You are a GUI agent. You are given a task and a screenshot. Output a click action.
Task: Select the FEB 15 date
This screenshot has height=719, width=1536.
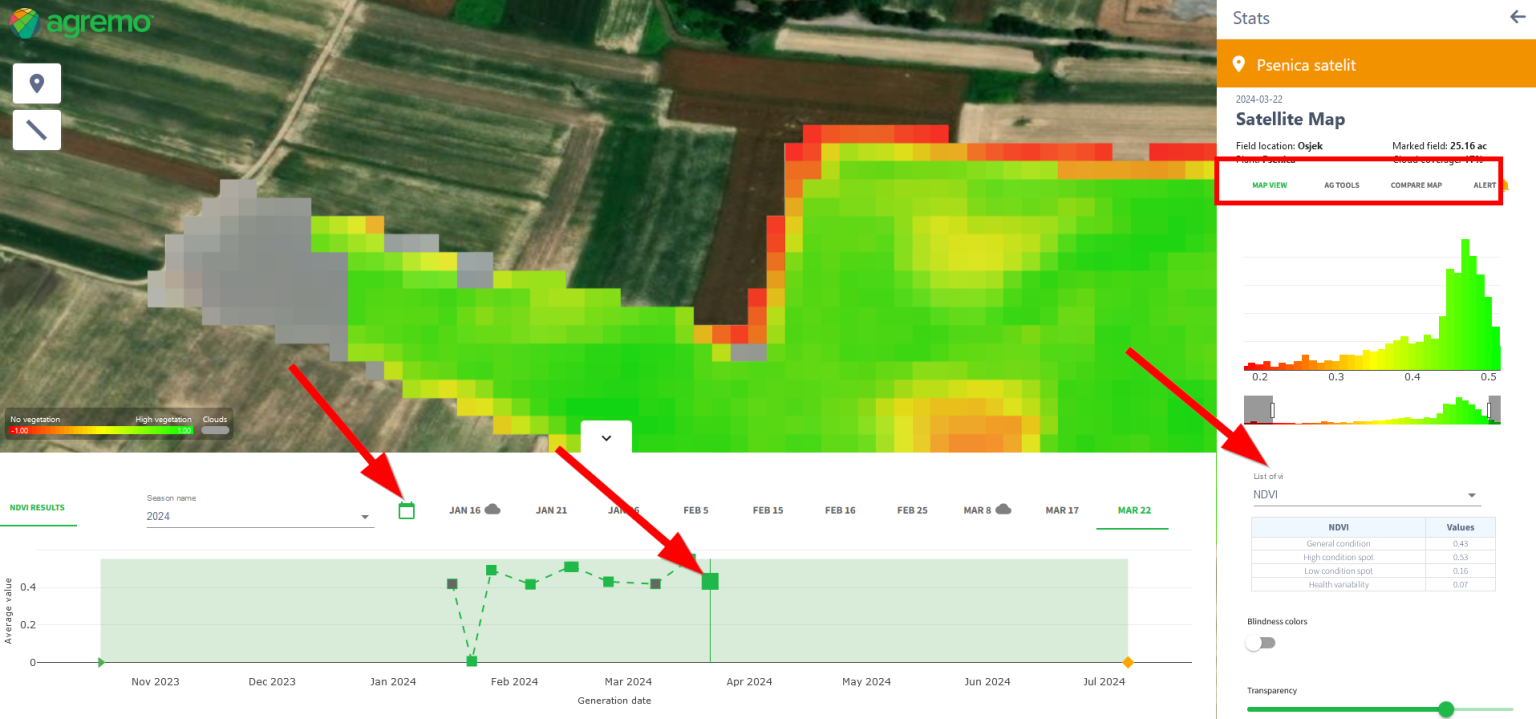[x=768, y=510]
